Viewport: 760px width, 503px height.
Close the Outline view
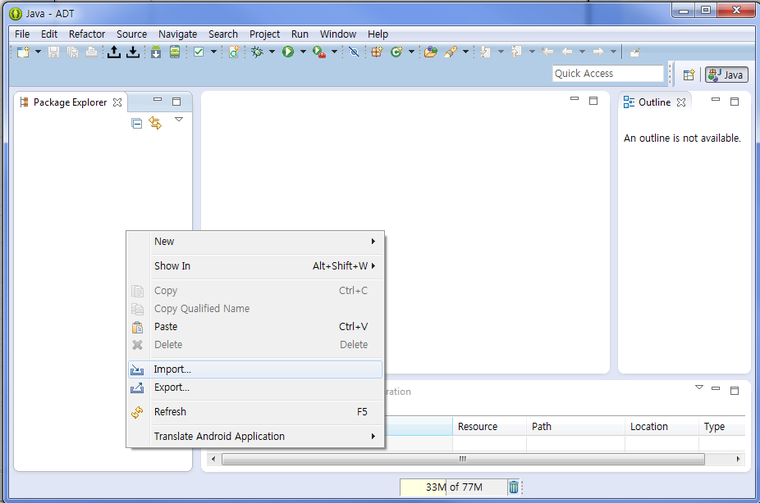(681, 102)
